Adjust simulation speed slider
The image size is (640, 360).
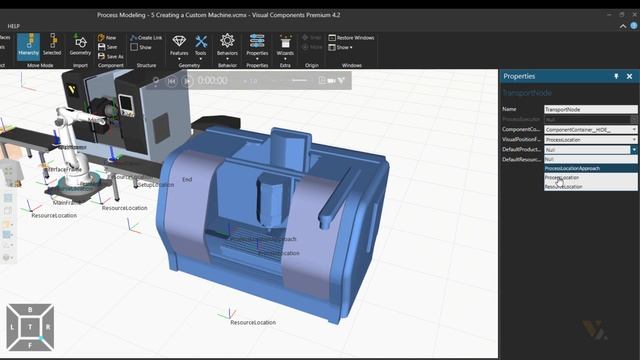299,81
